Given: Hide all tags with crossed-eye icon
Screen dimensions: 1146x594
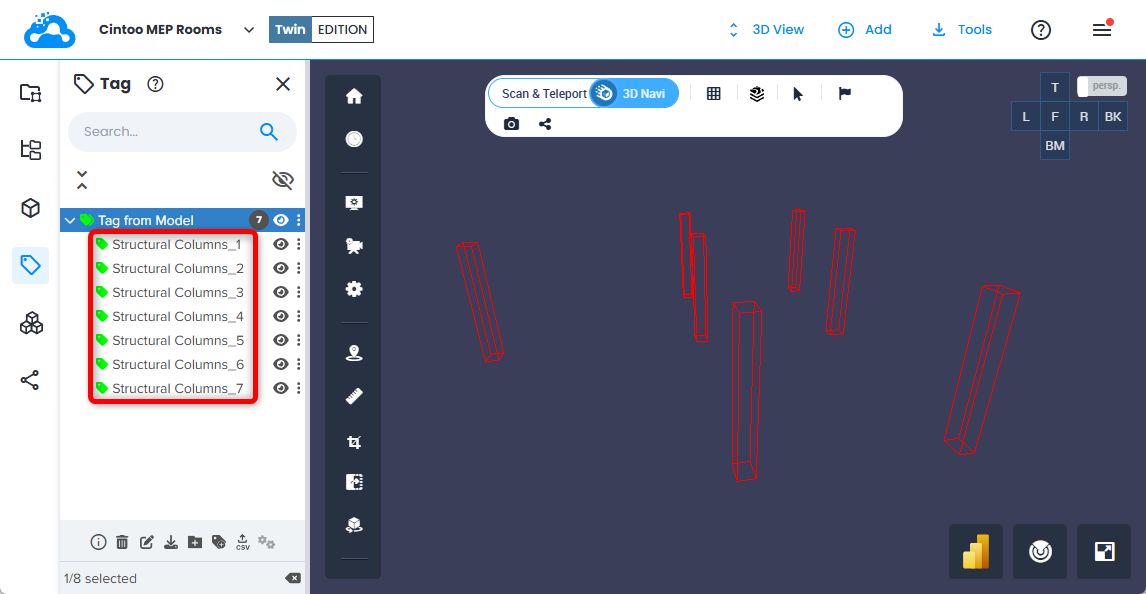Looking at the screenshot, I should tap(283, 180).
